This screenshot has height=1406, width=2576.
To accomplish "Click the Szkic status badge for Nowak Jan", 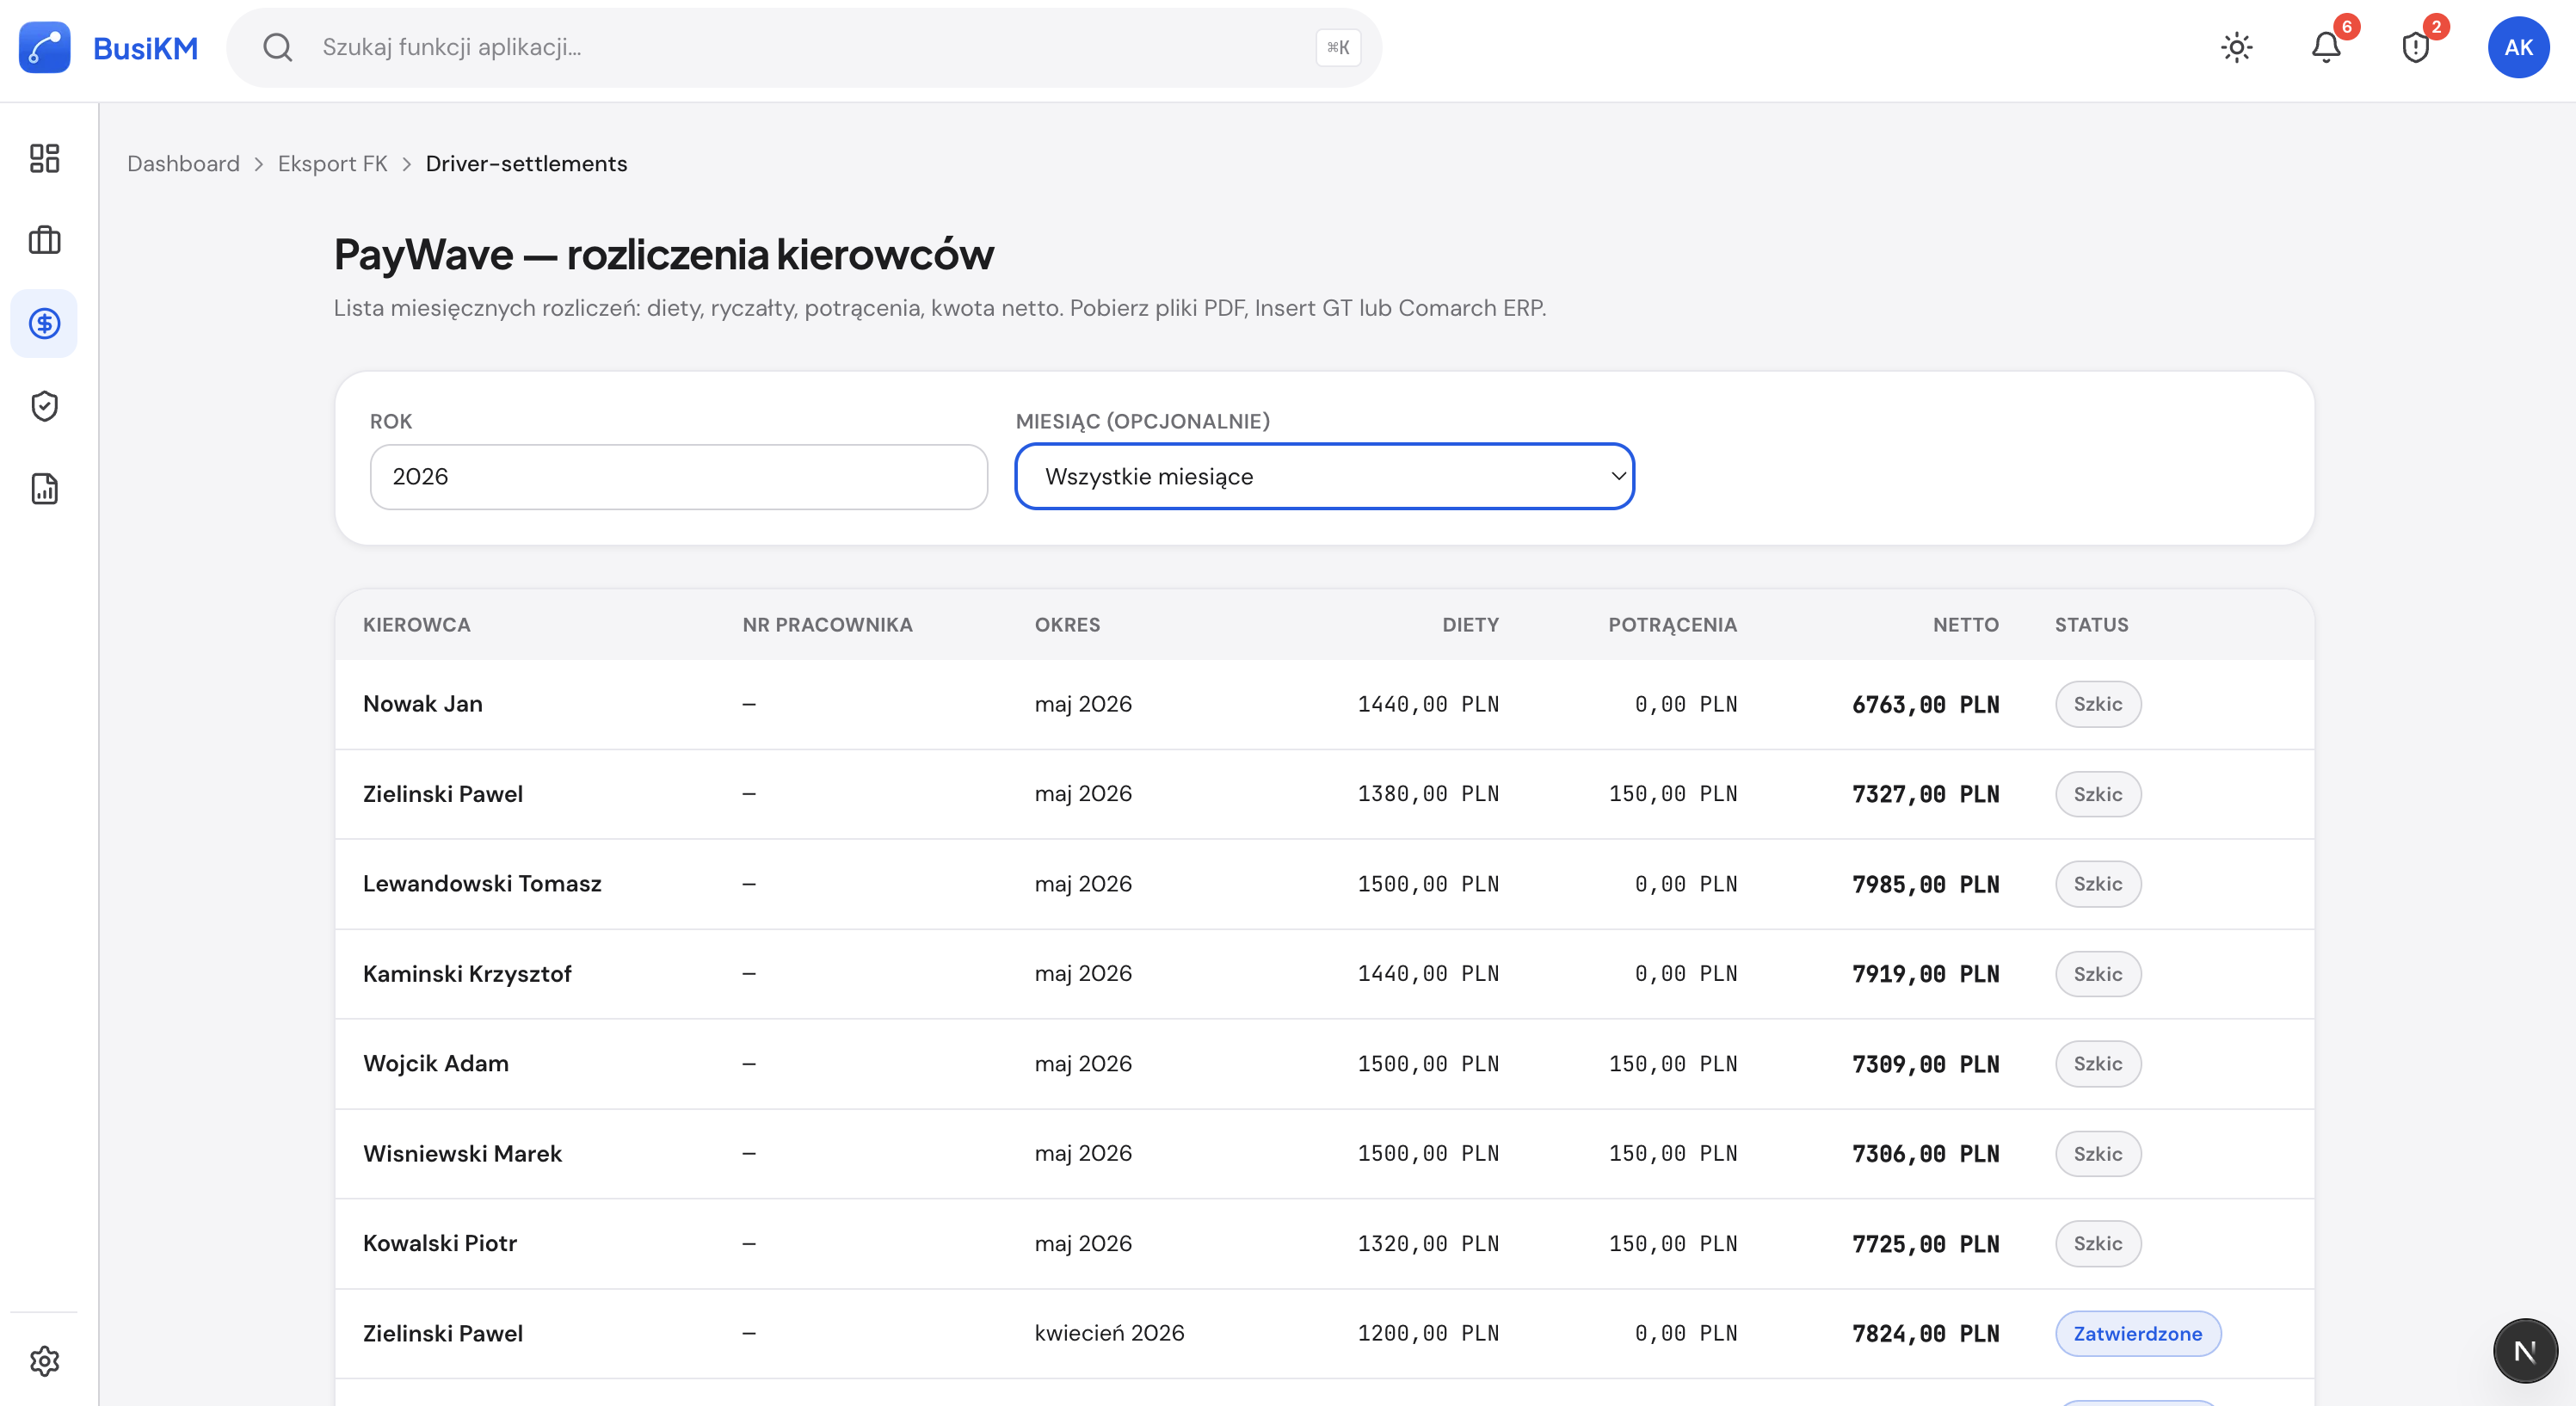I will pos(2097,704).
